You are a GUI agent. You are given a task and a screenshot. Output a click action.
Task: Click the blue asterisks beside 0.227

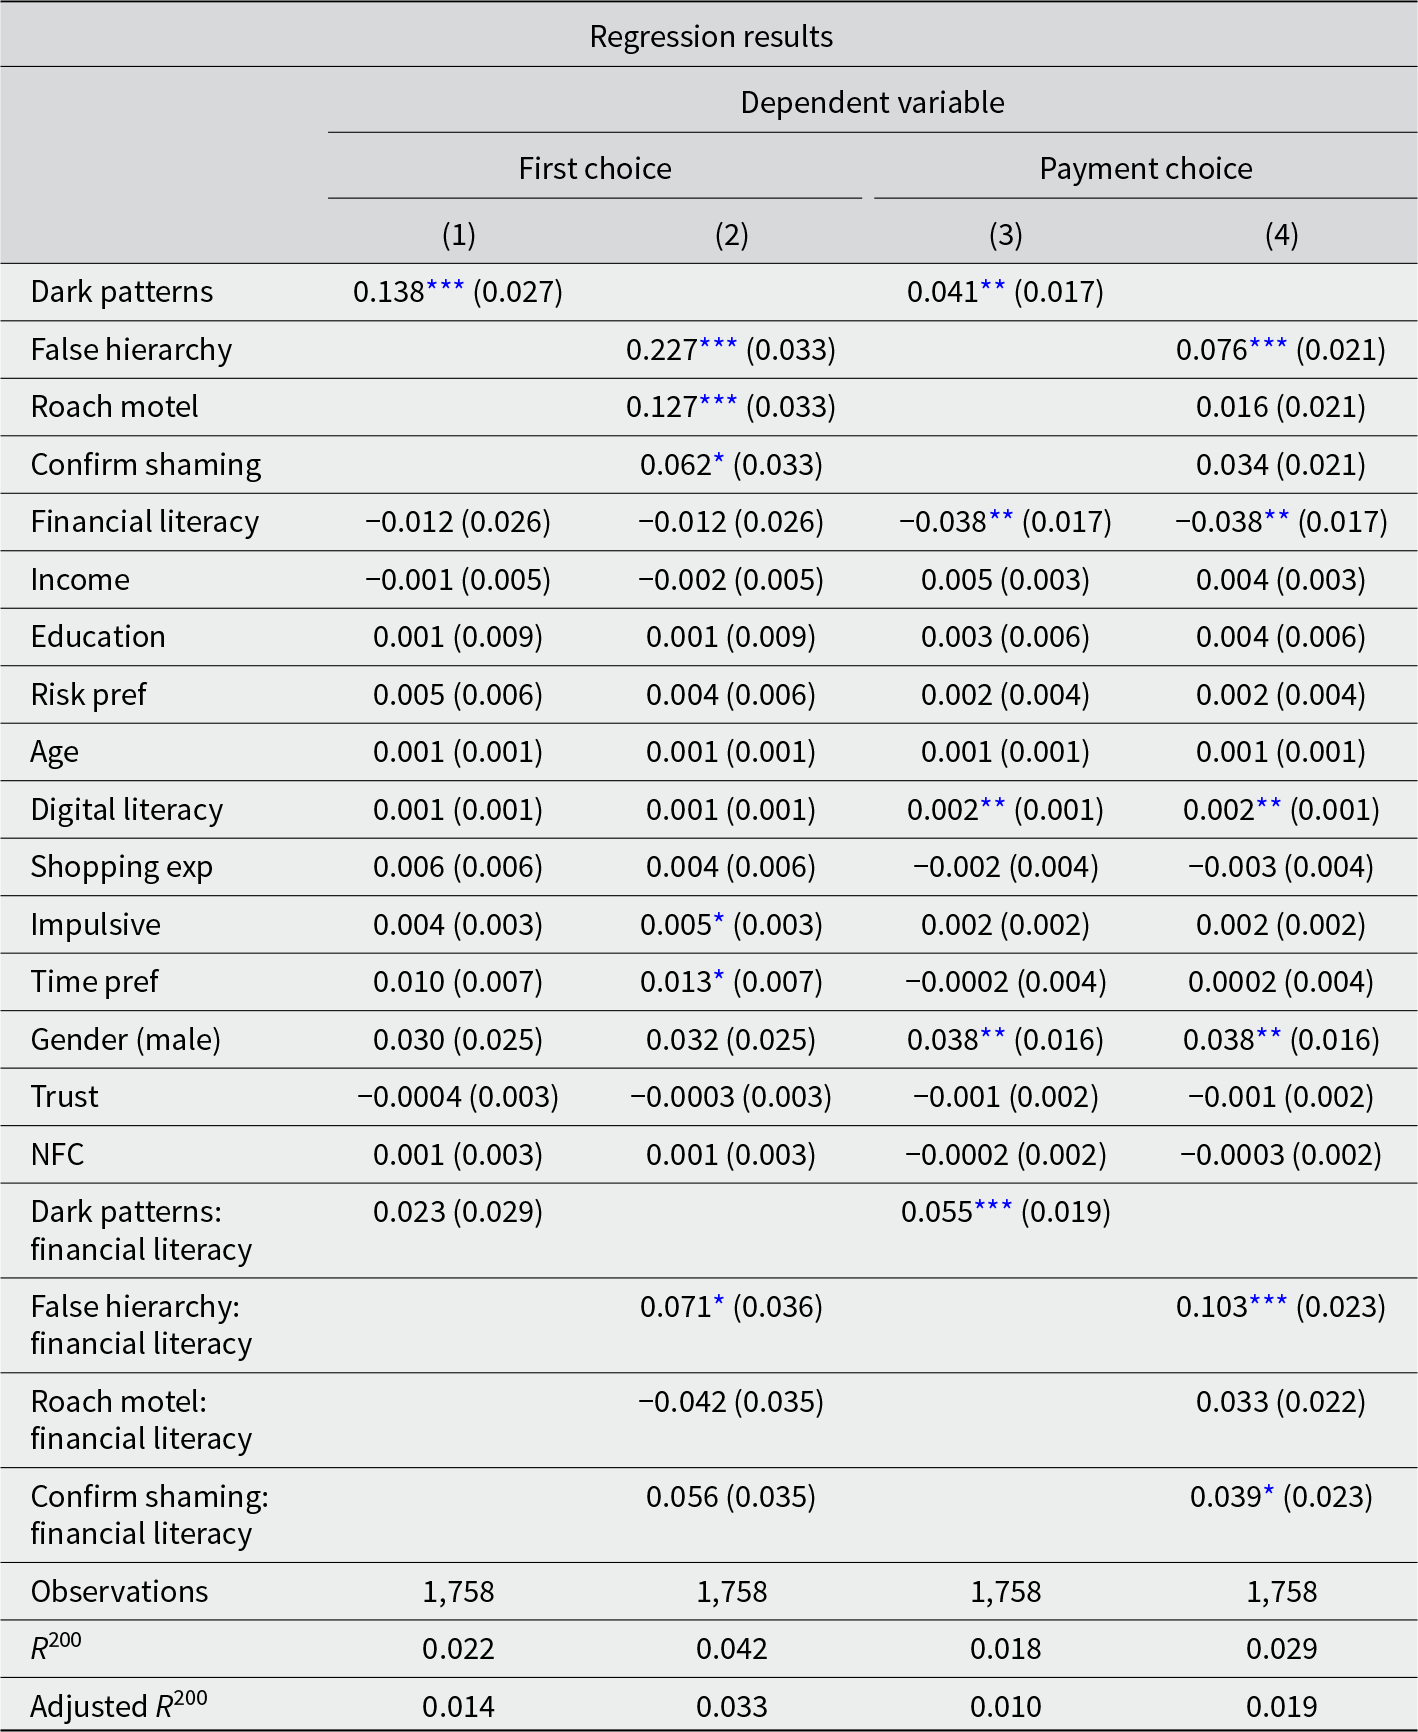click(718, 346)
